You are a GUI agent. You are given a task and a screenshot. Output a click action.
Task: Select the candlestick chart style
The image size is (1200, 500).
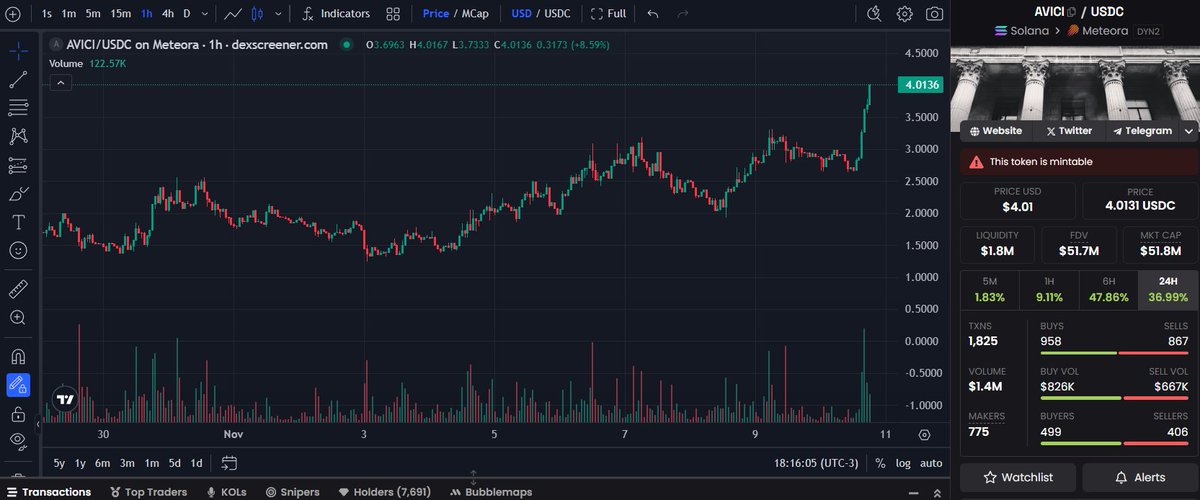click(x=255, y=14)
